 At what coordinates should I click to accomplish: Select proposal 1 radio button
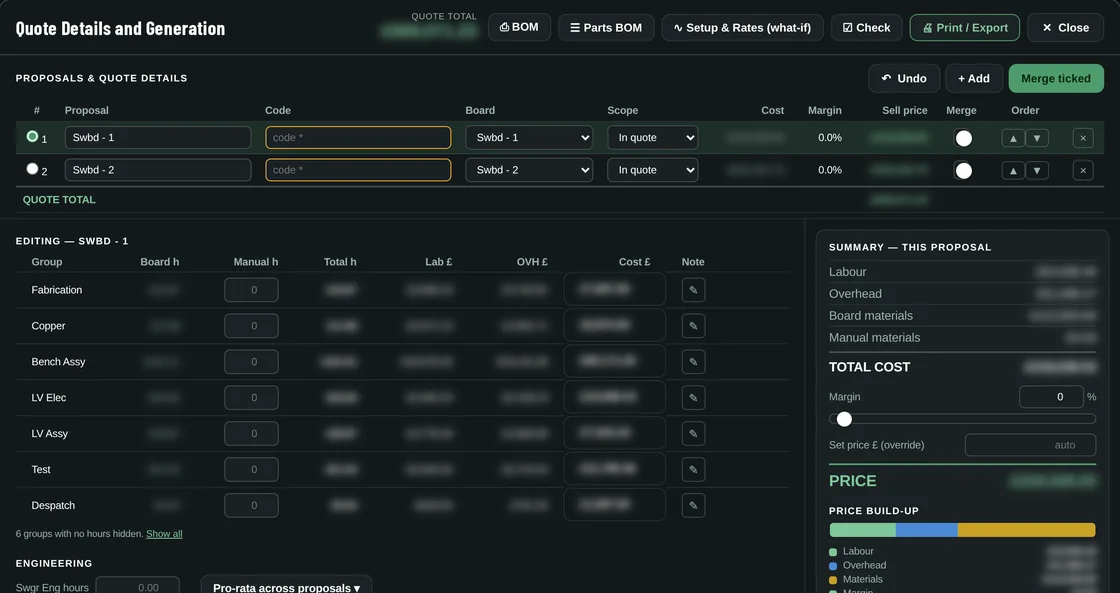tap(32, 136)
